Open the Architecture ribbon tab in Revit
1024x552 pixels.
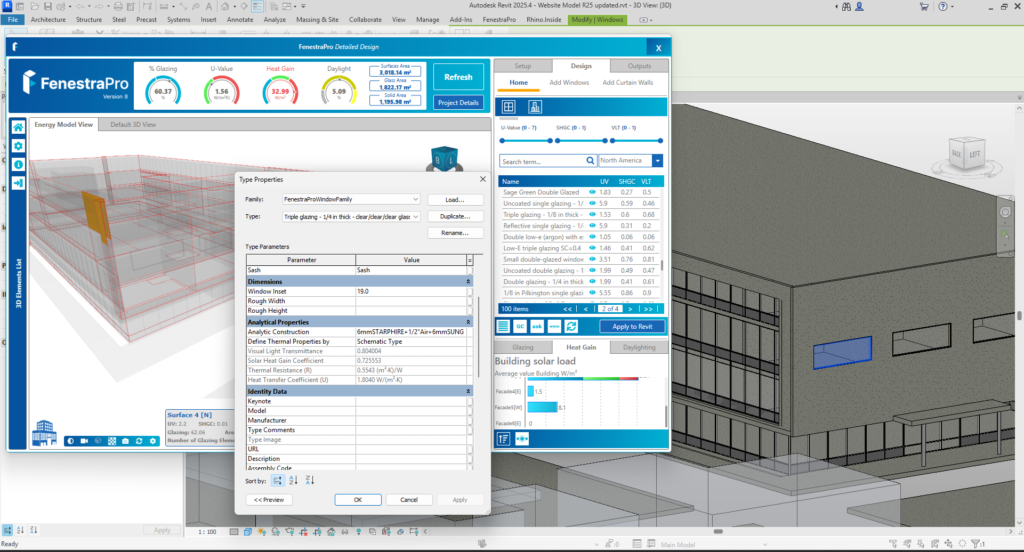(x=48, y=20)
